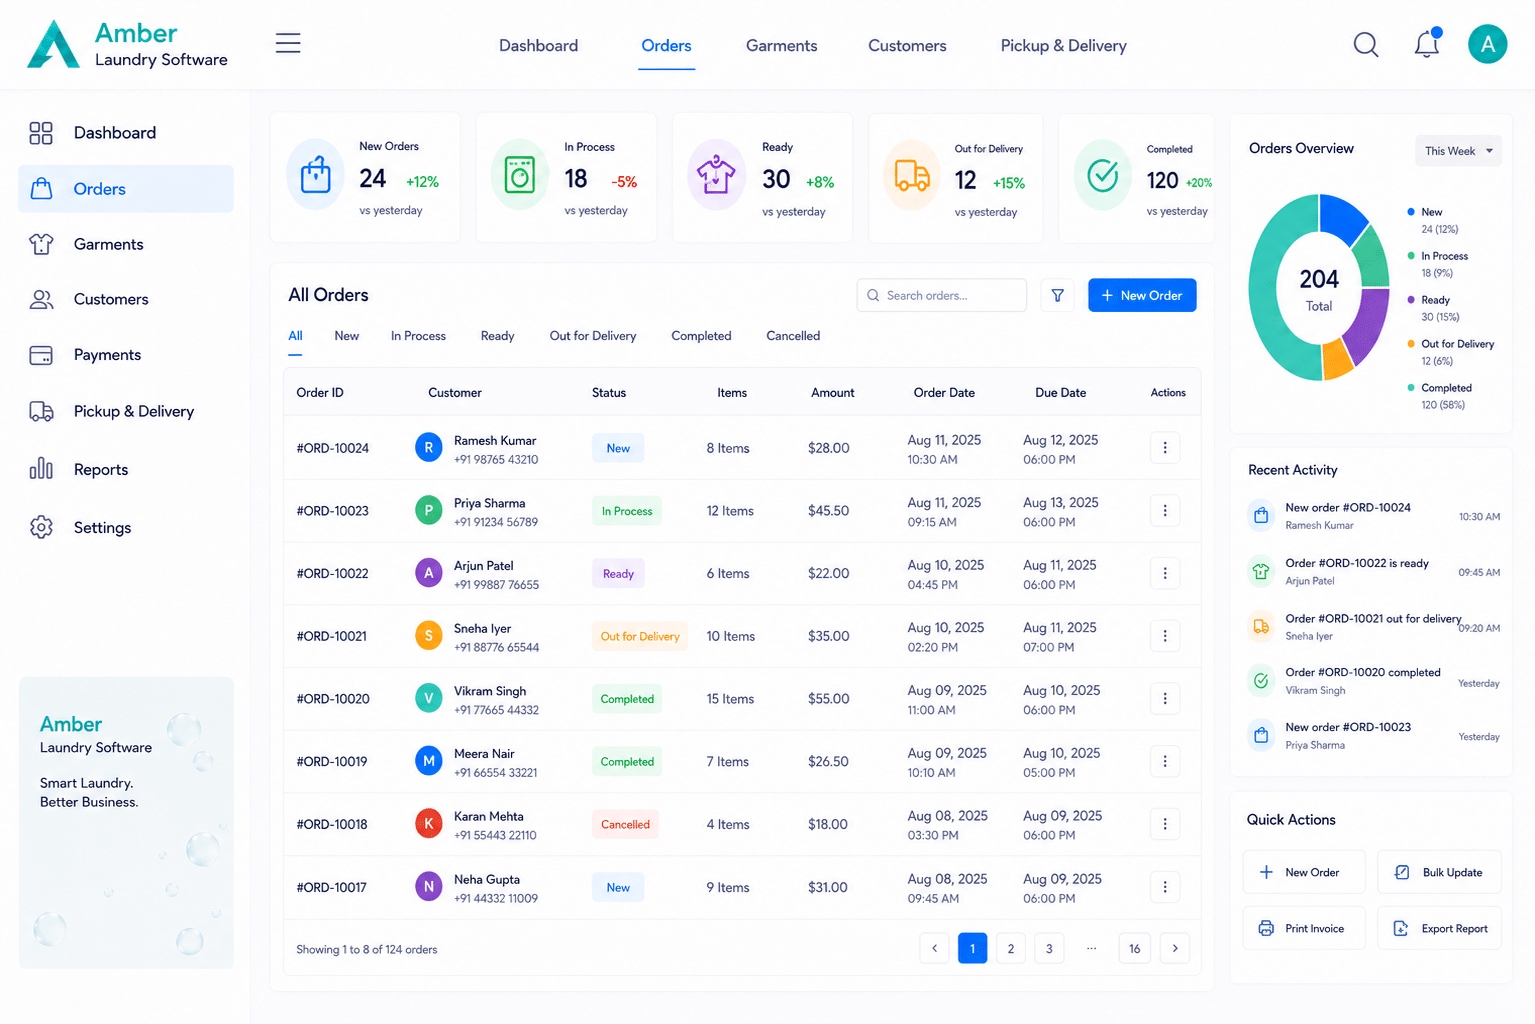Go to the next orders page

coord(1175,948)
